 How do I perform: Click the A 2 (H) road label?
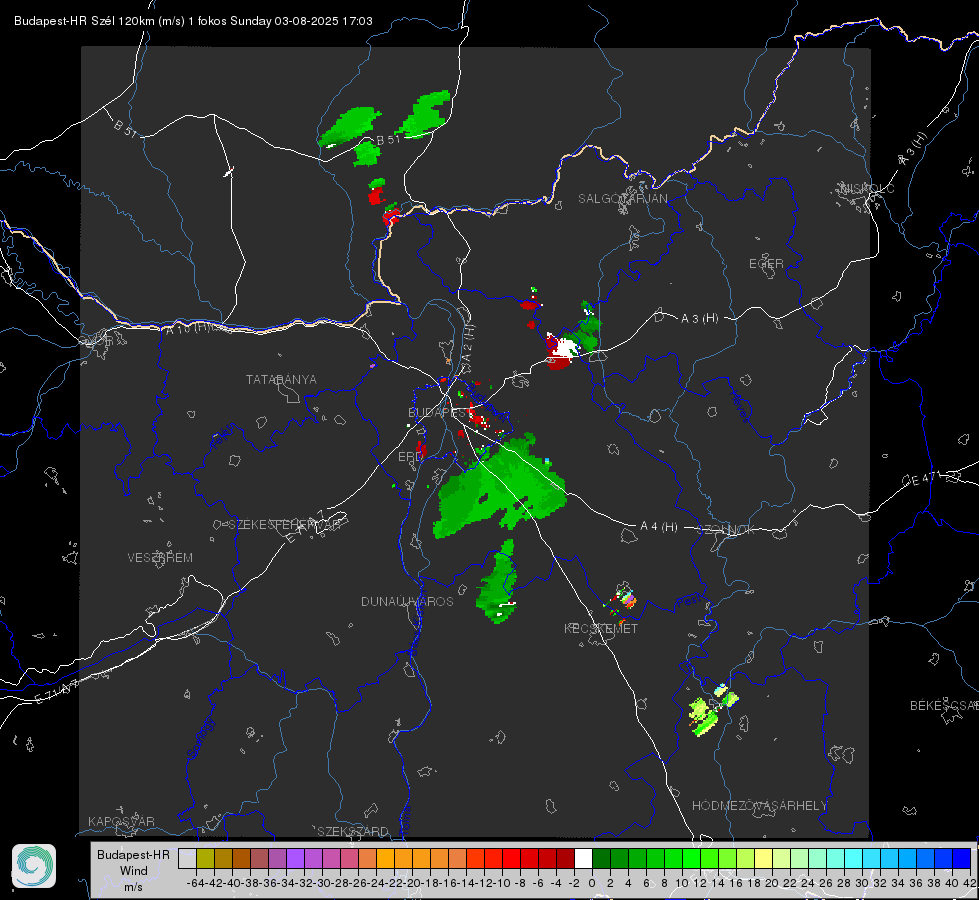click(x=468, y=342)
